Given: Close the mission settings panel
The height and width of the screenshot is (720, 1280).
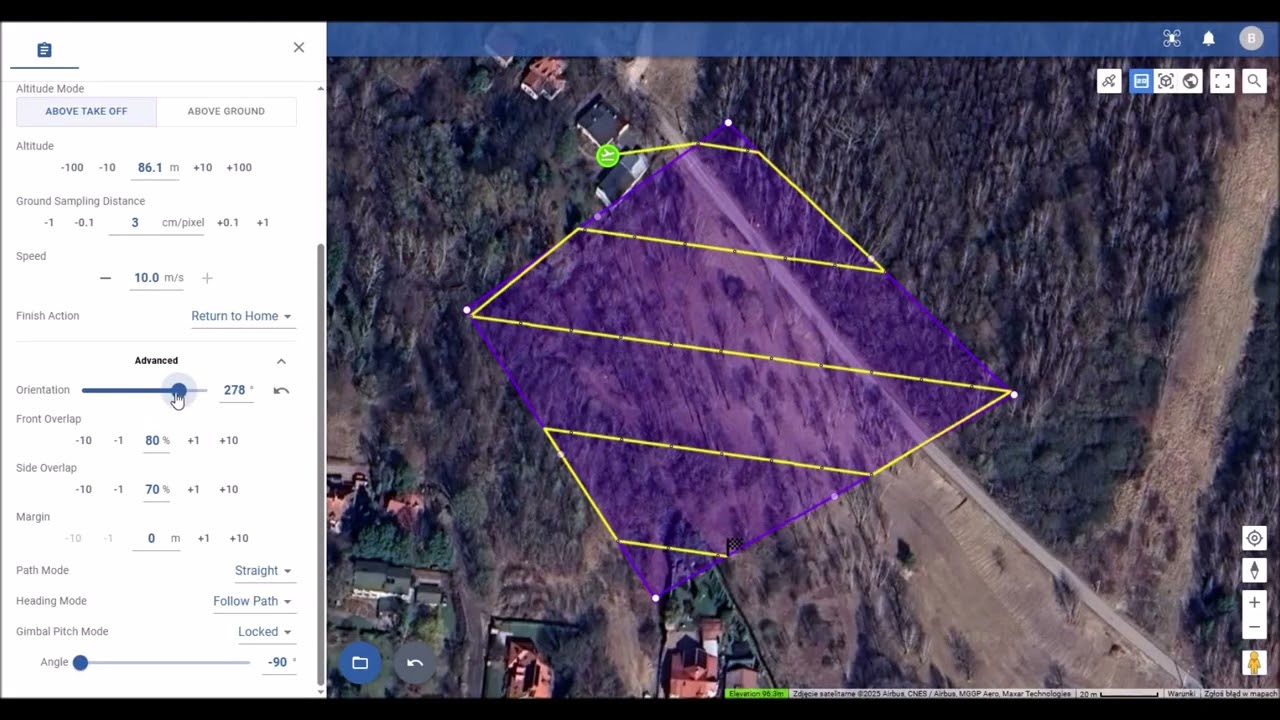Looking at the screenshot, I should (x=299, y=47).
